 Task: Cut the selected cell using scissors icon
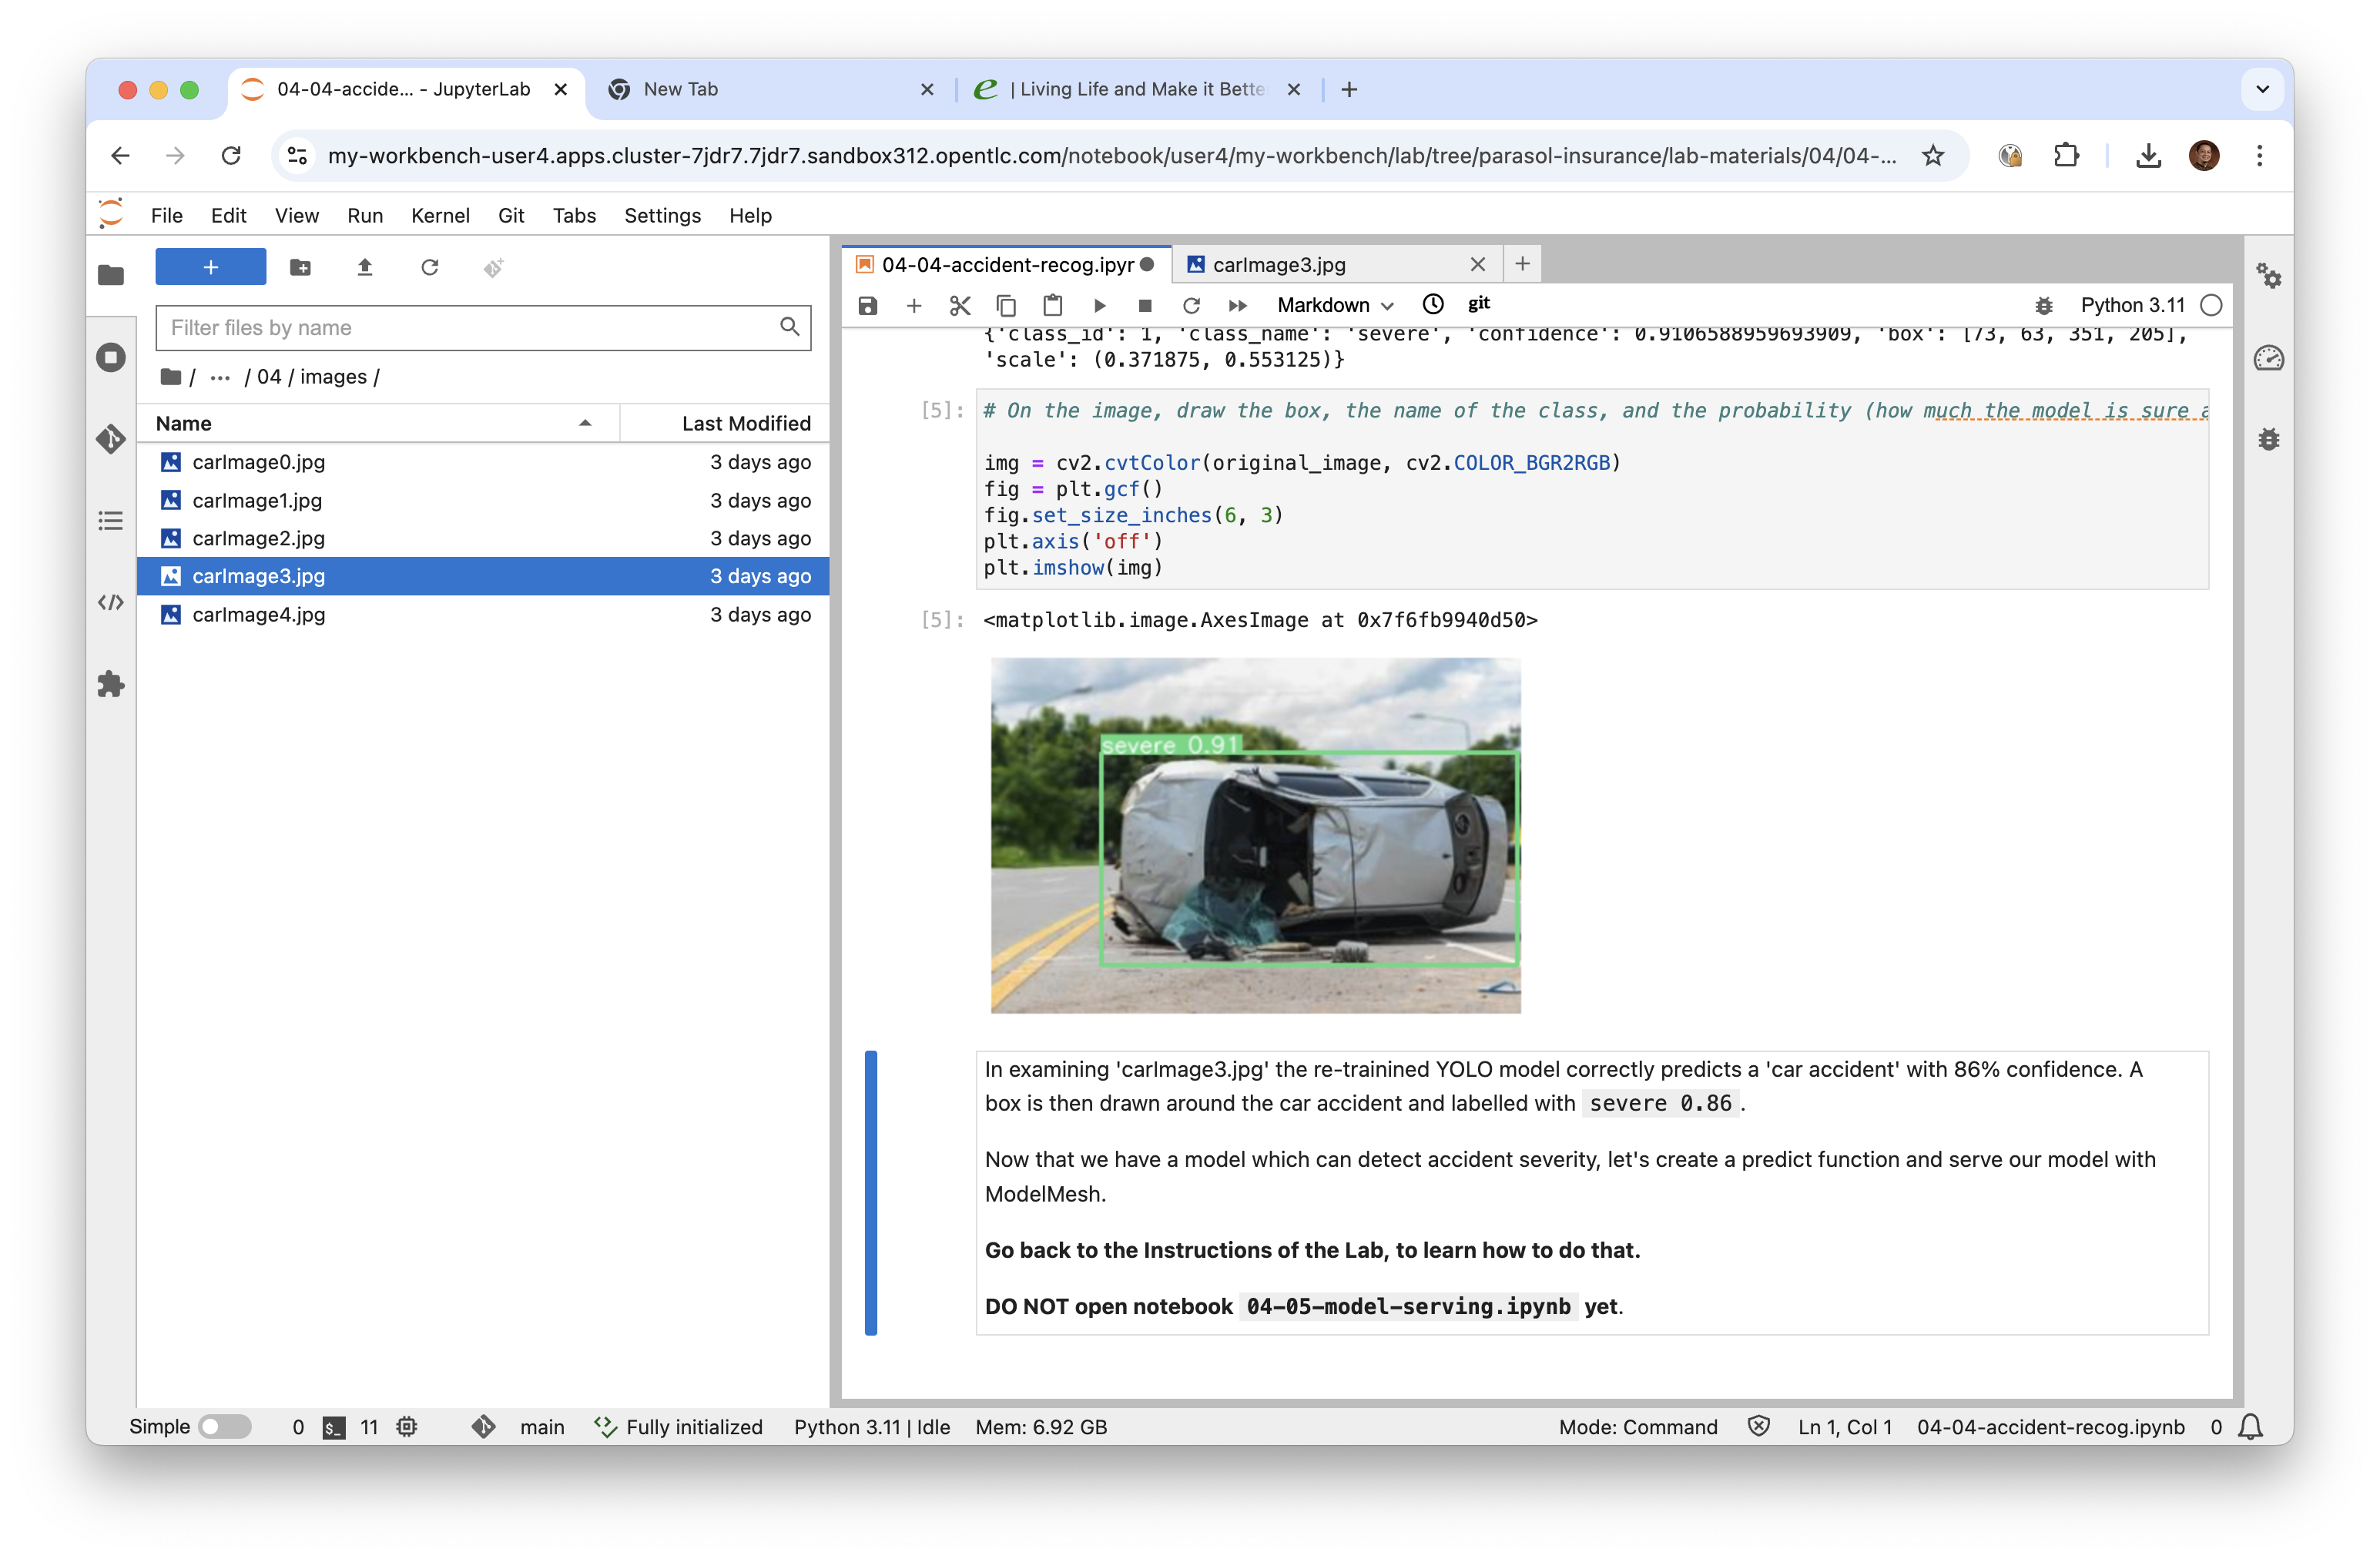pyautogui.click(x=959, y=305)
